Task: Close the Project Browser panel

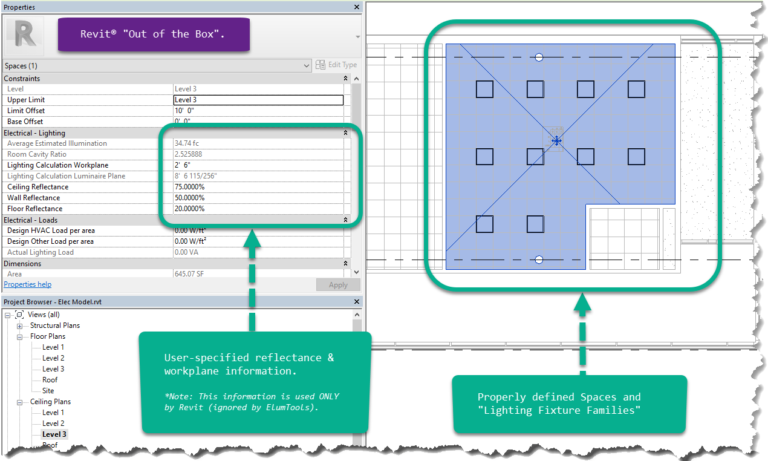Action: (357, 302)
